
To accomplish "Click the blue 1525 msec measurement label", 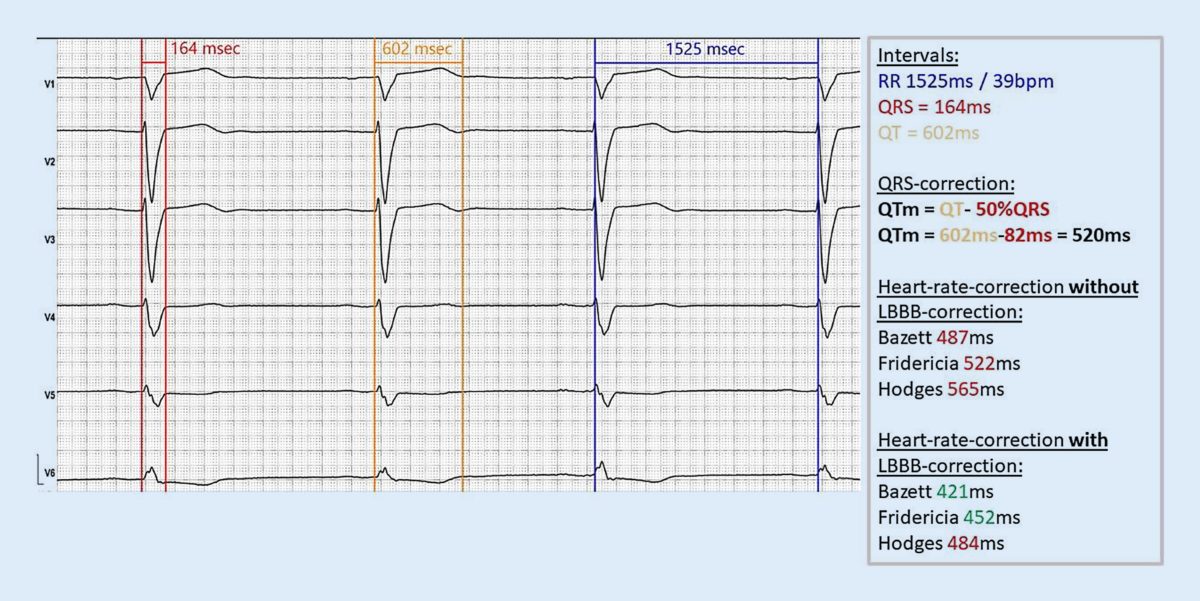I will tap(706, 48).
